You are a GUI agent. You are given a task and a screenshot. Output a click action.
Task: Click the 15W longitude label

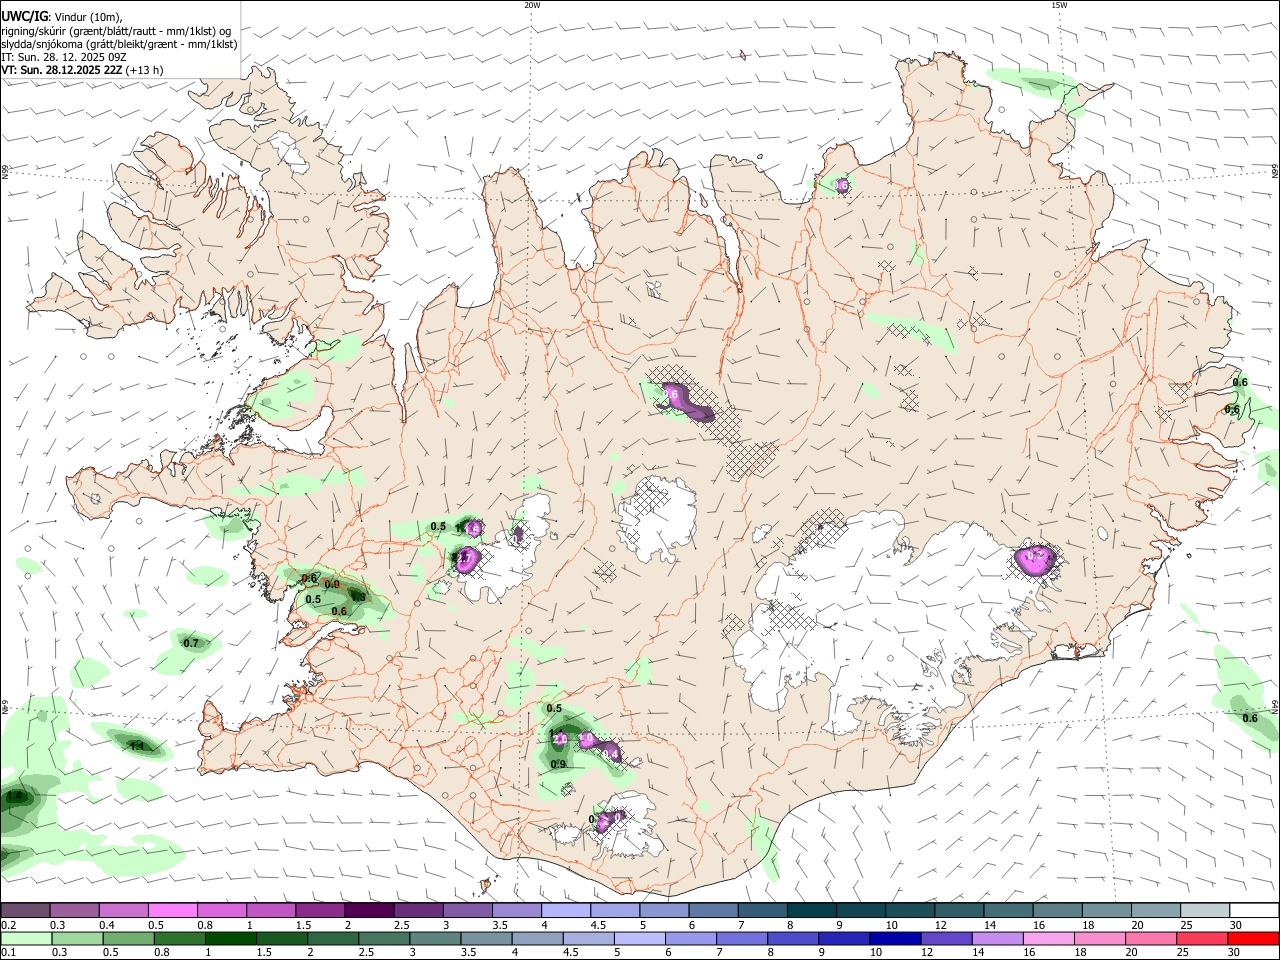1059,5
